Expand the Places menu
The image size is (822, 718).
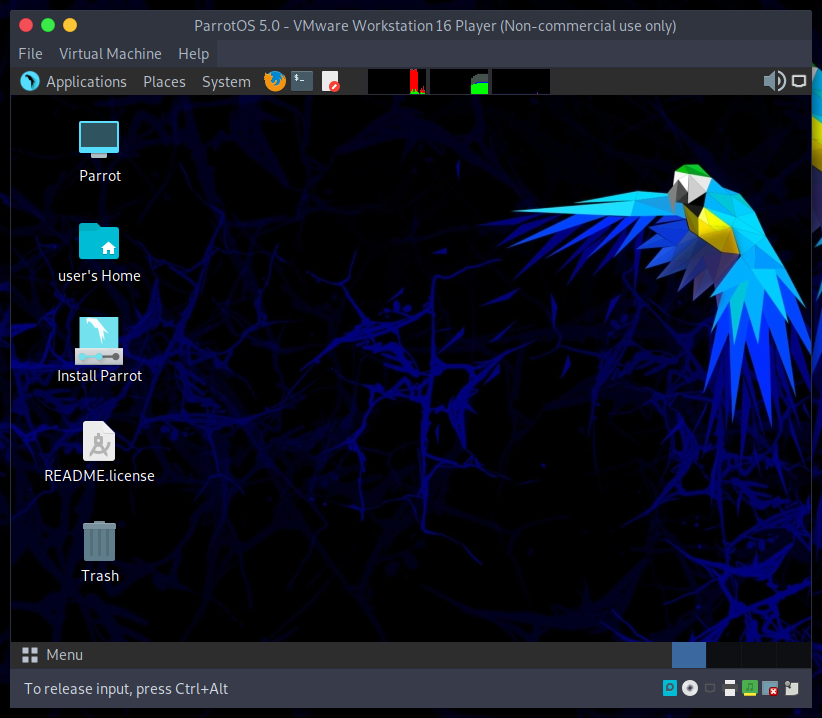(164, 81)
